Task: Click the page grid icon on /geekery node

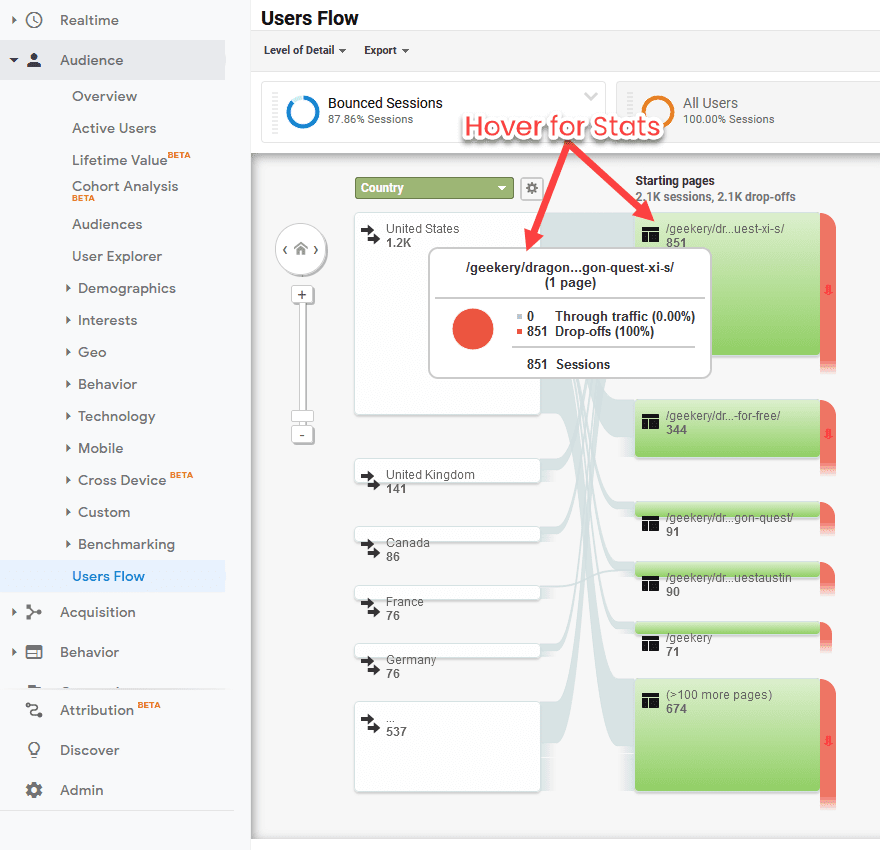Action: coord(651,644)
